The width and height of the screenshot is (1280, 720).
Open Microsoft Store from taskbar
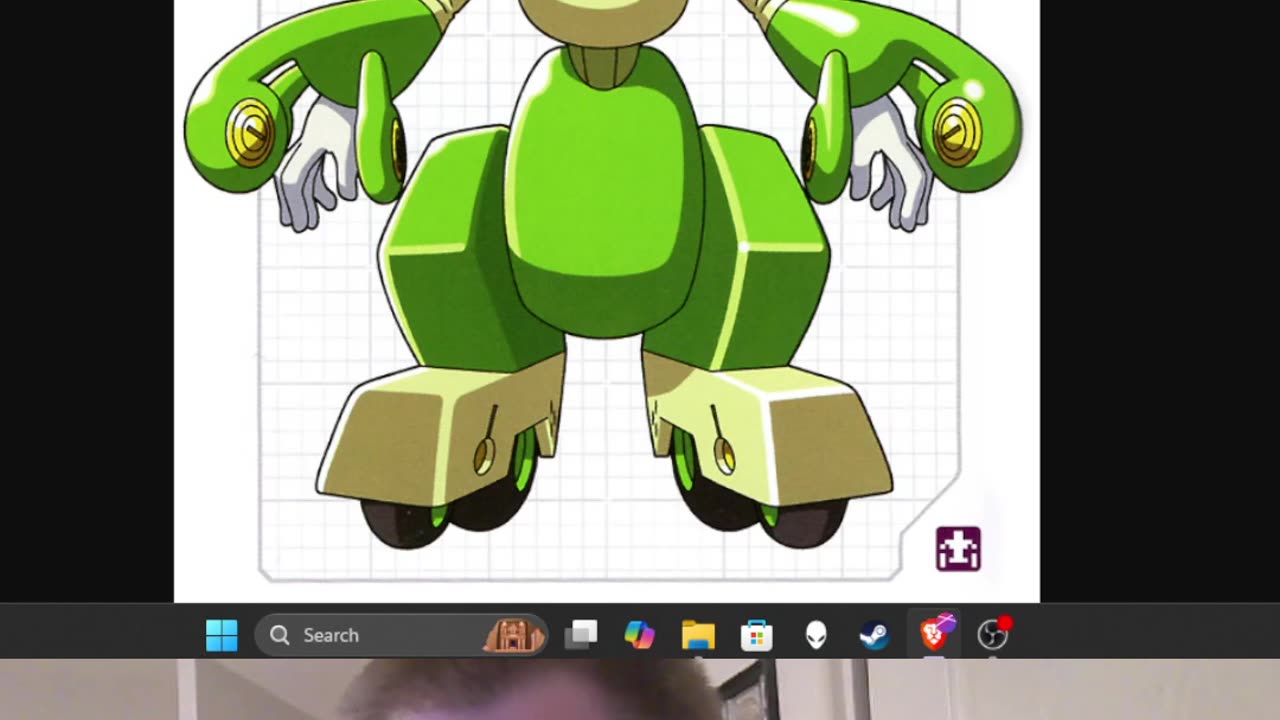coord(757,635)
